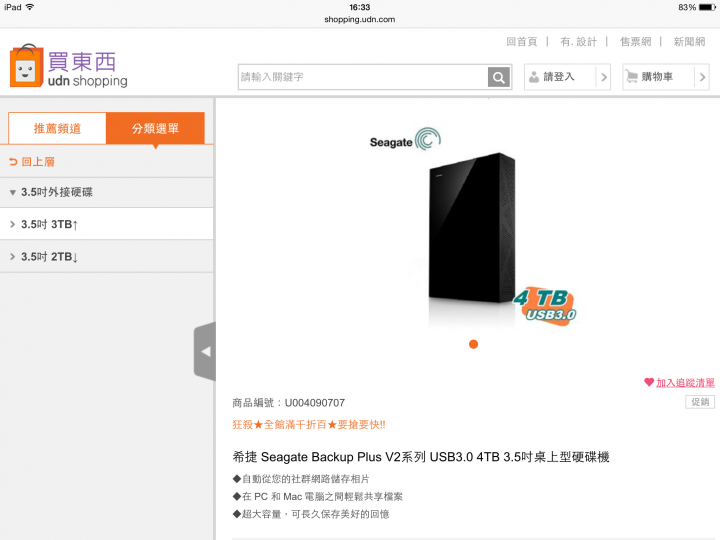Collapse the 3.5吋外接硬碟 category triangle
This screenshot has height=540, width=720.
pyautogui.click(x=12, y=192)
